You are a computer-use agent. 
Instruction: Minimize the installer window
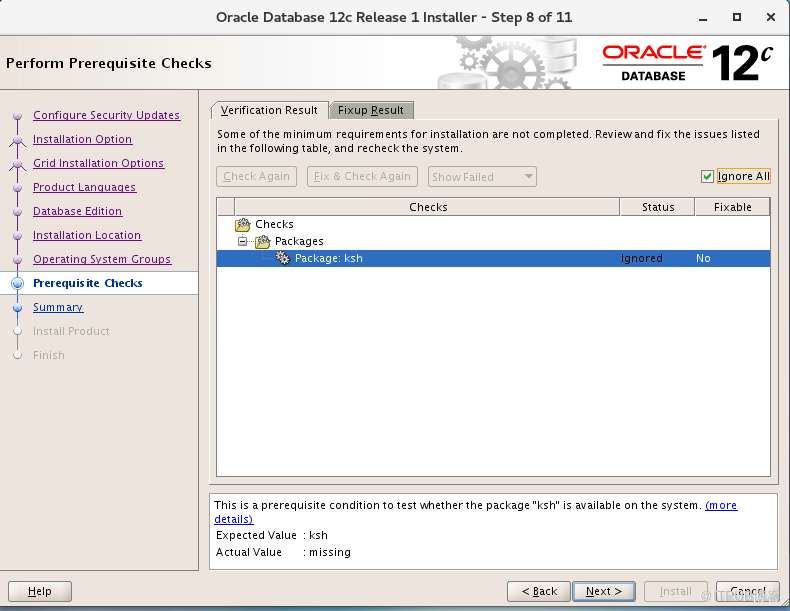pyautogui.click(x=703, y=18)
